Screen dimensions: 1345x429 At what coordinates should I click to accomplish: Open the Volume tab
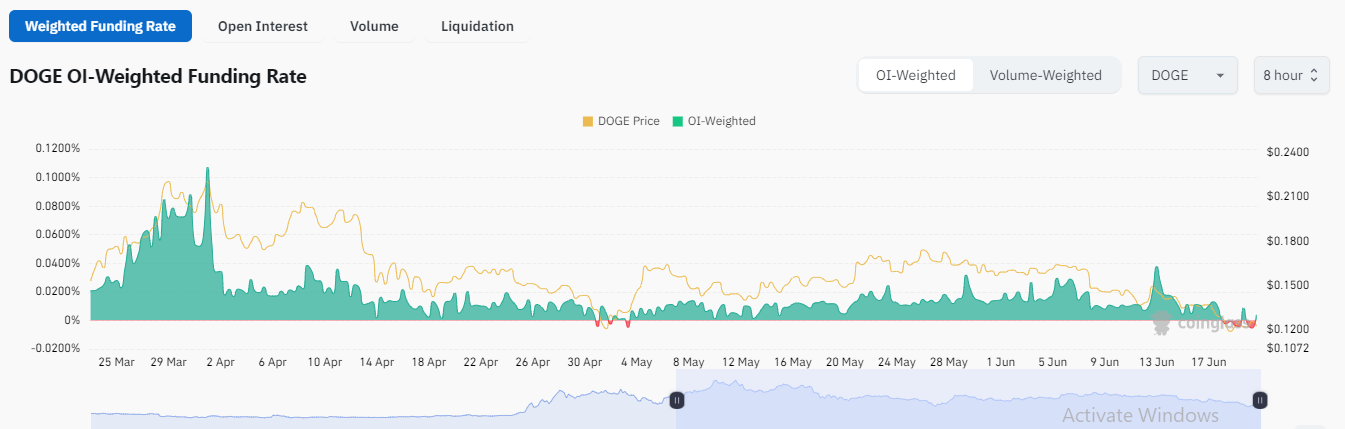coord(374,26)
